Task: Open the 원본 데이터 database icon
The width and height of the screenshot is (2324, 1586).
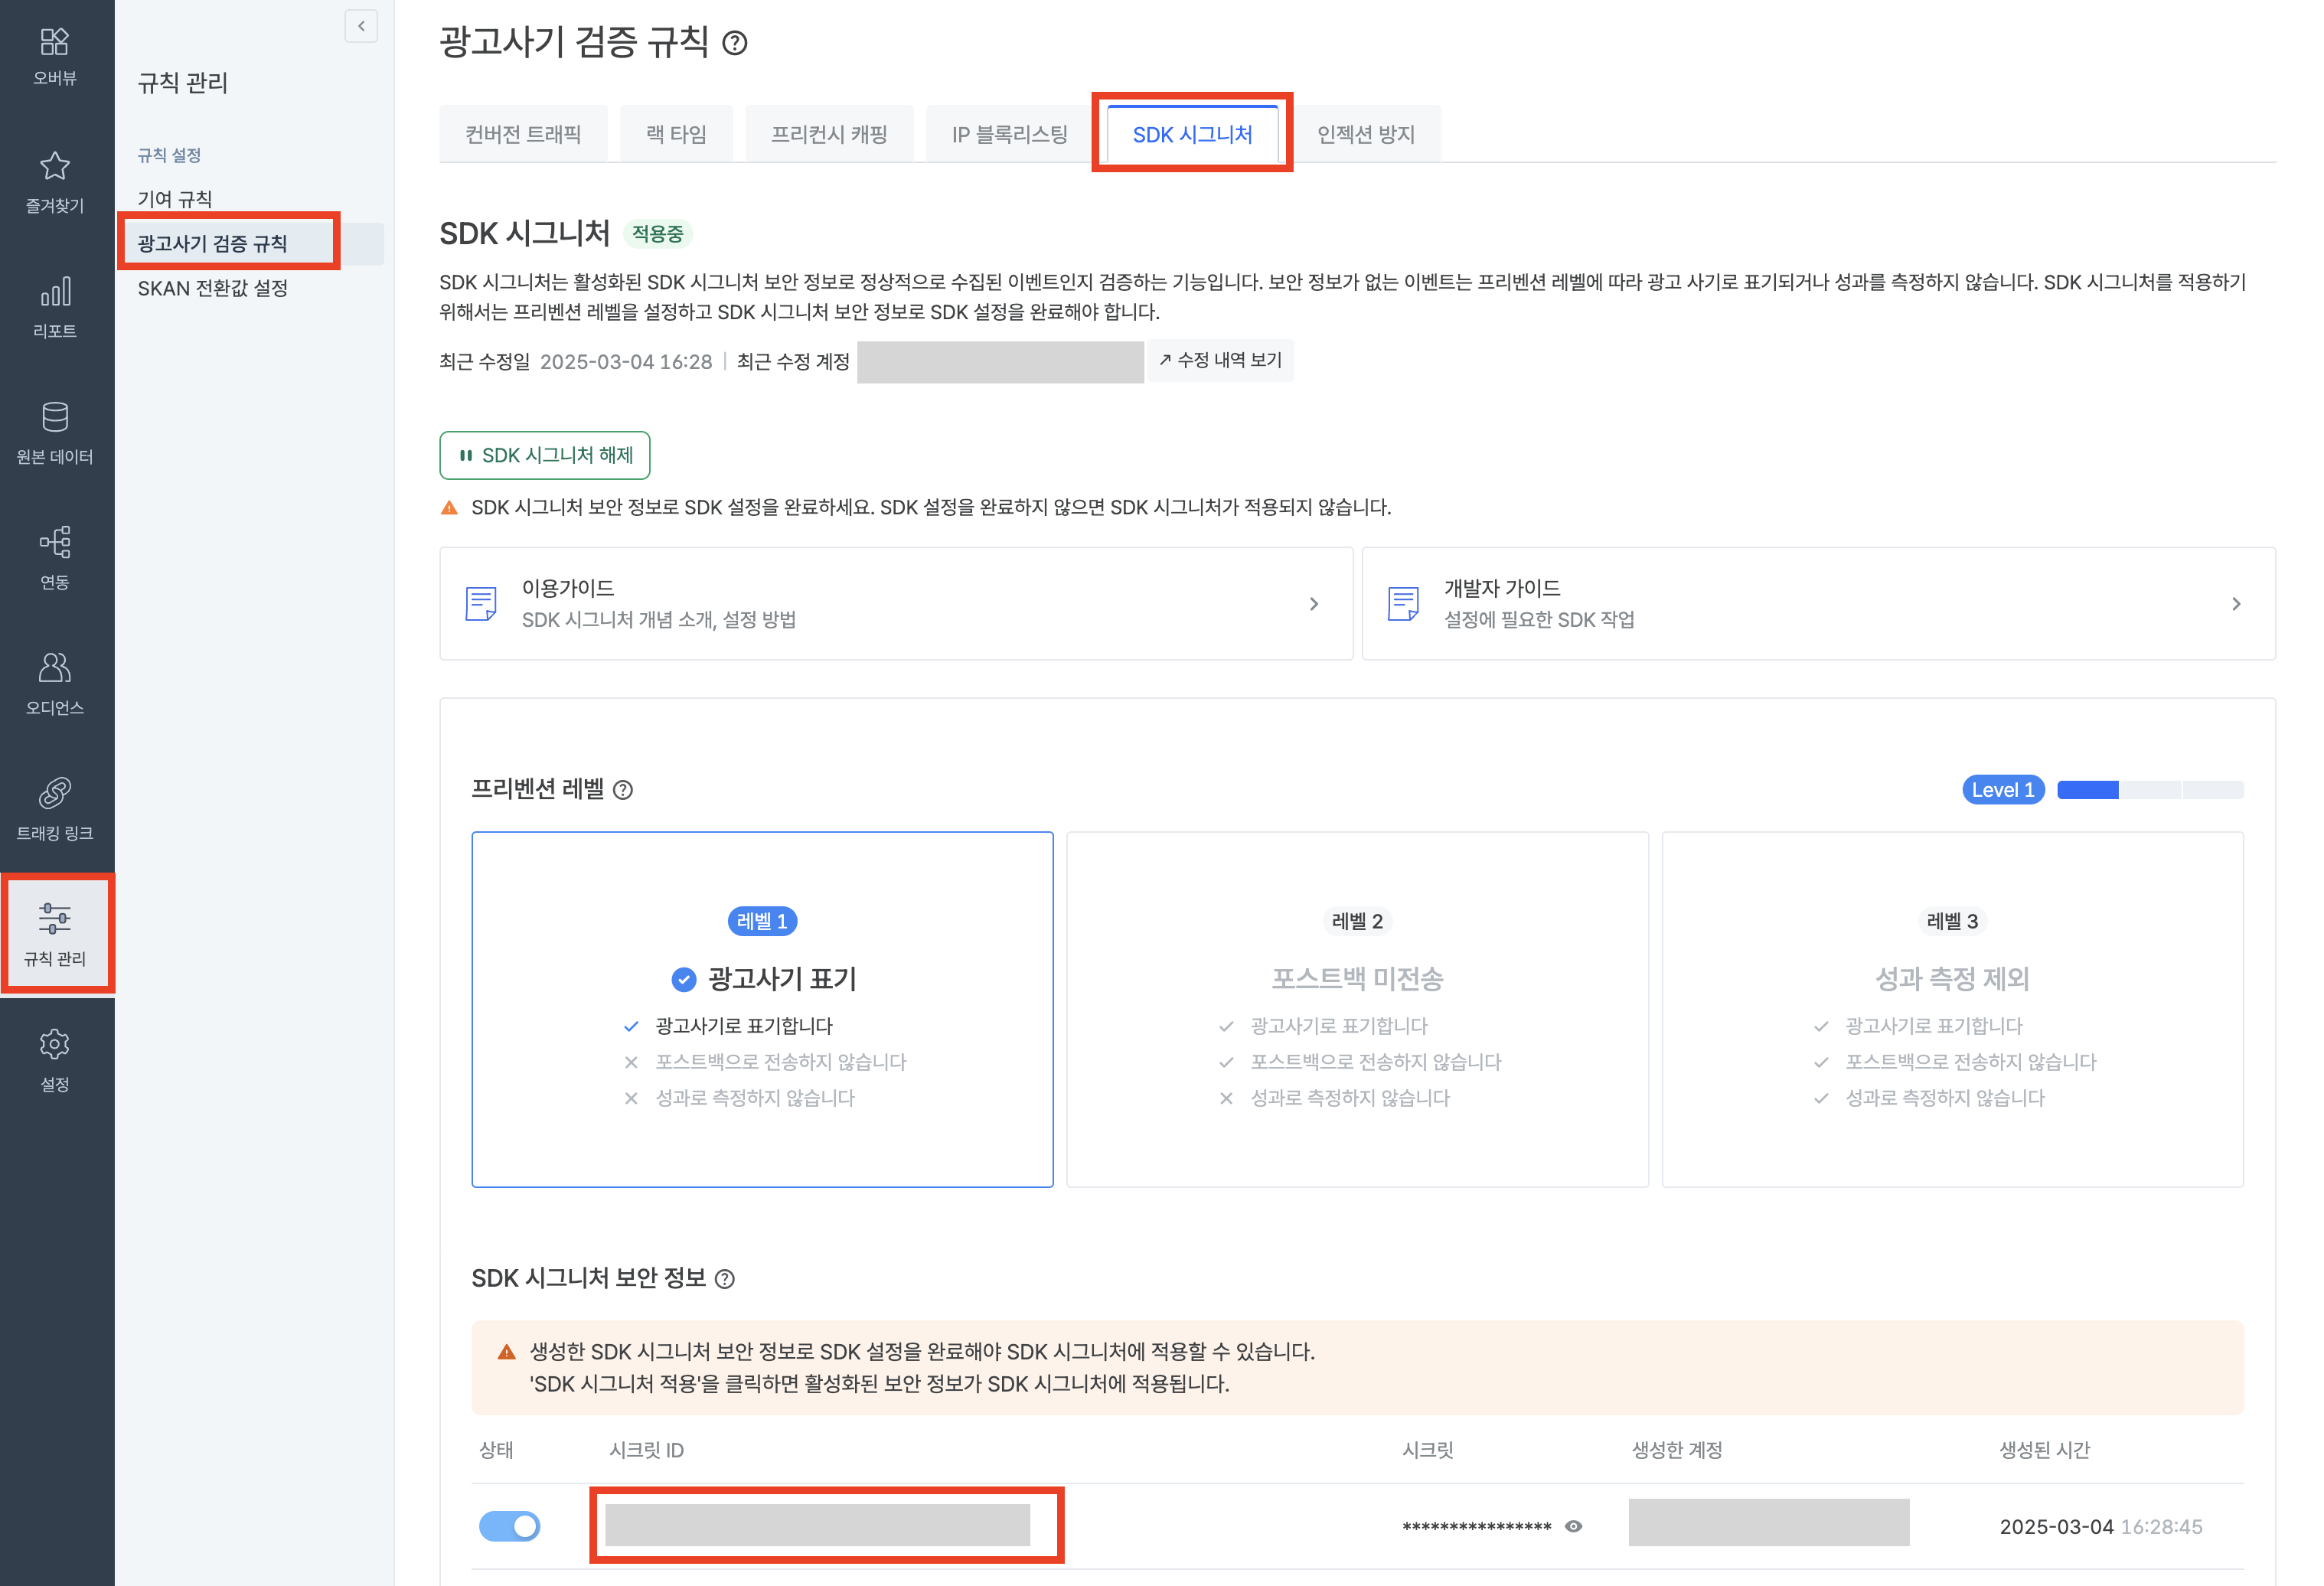Action: (54, 418)
